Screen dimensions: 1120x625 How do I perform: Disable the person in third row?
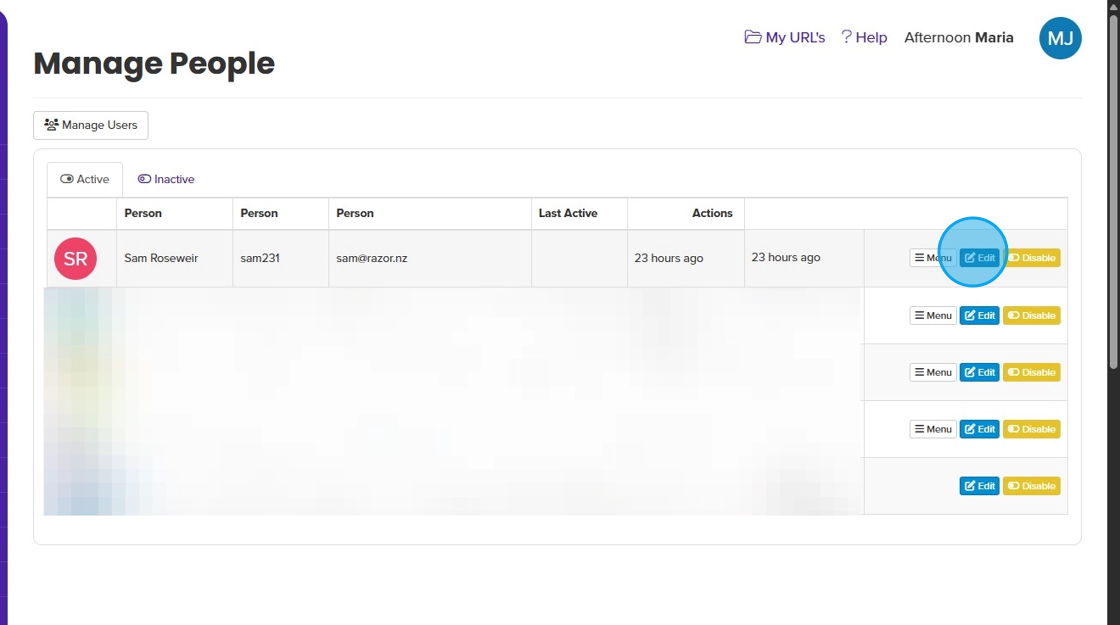click(1031, 372)
